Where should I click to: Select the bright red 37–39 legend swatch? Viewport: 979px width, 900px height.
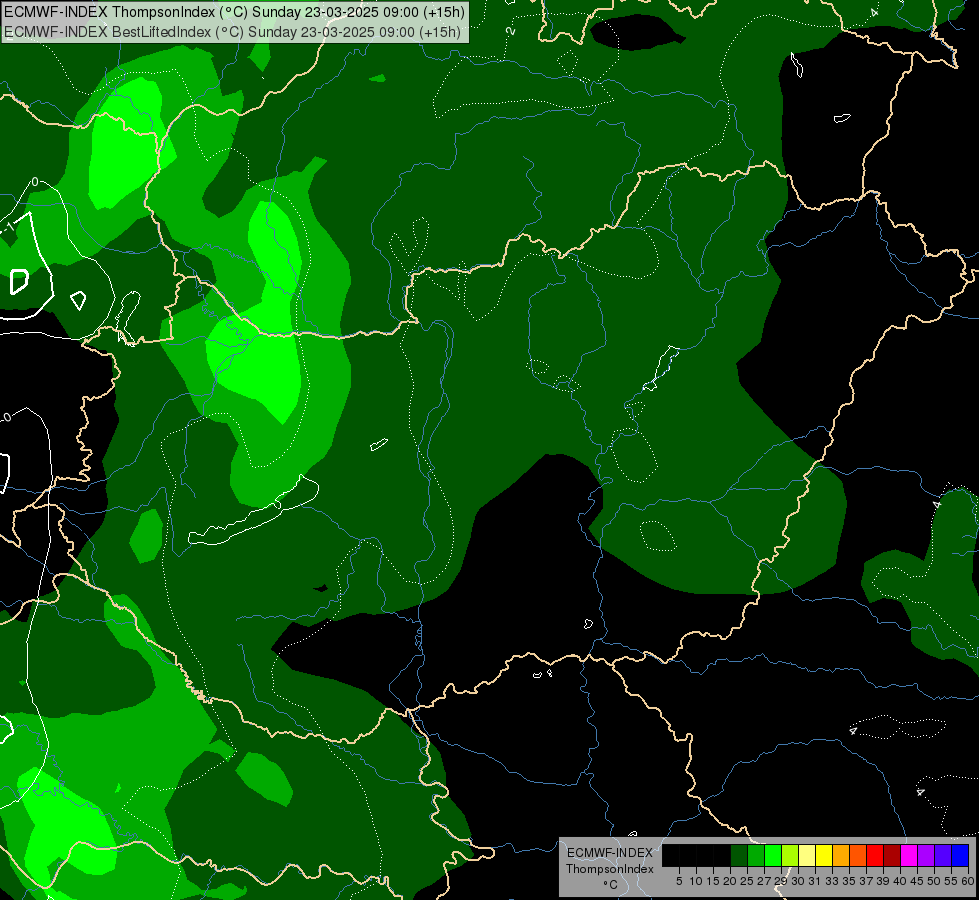pos(875,855)
